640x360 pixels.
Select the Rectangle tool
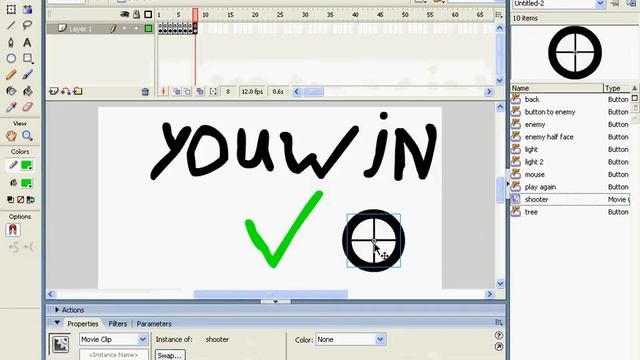[28, 58]
